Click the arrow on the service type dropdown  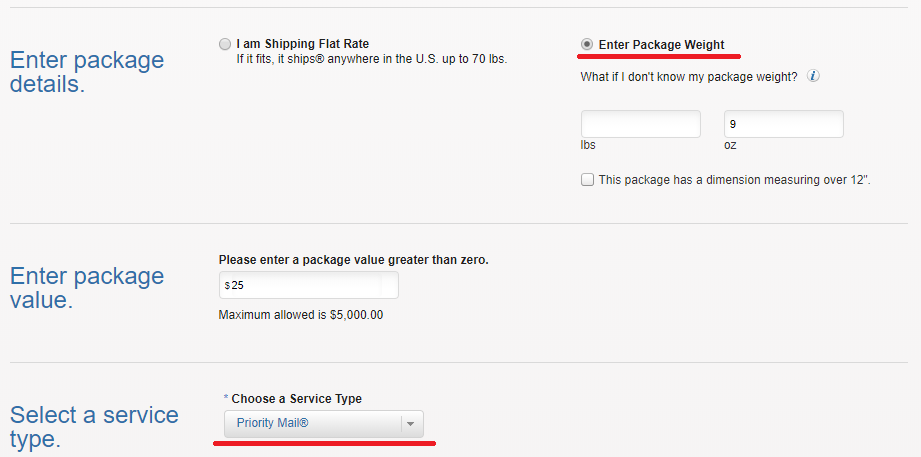[x=411, y=424]
